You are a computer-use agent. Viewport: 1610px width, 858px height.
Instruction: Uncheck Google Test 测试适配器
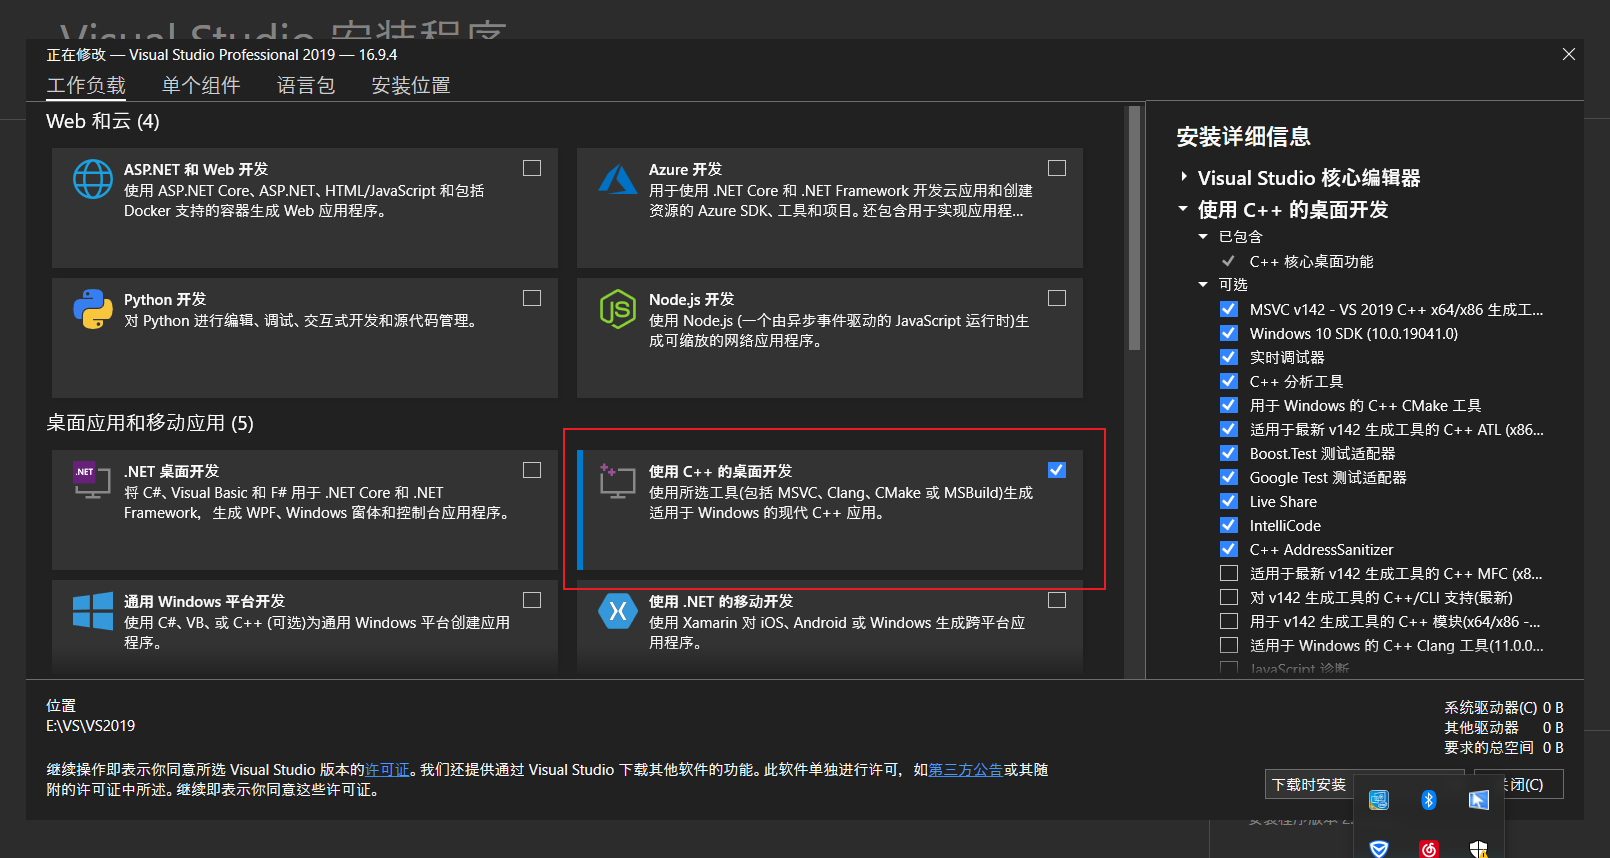pos(1229,477)
